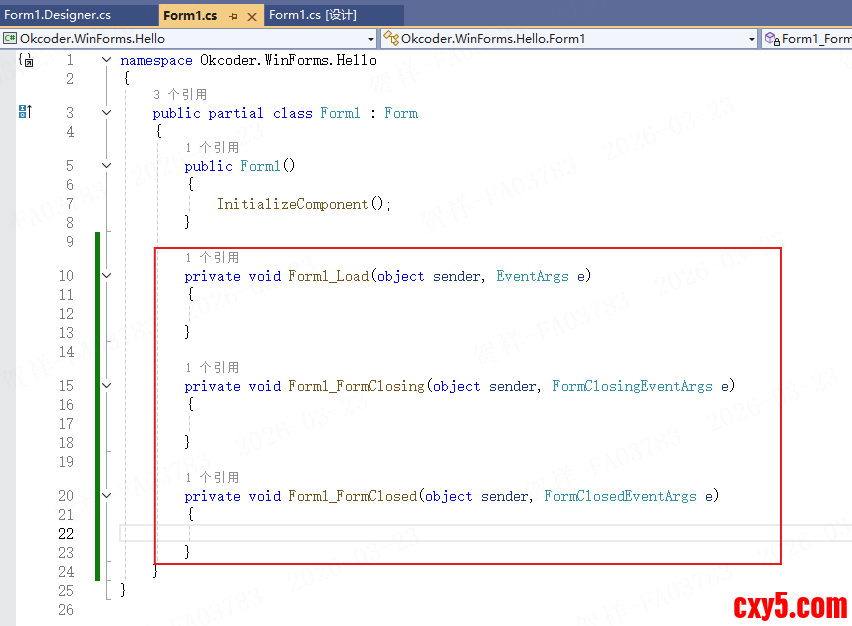Image resolution: width=852 pixels, height=626 pixels.
Task: Collapse the Form1_FormClosing method
Action: click(x=107, y=386)
